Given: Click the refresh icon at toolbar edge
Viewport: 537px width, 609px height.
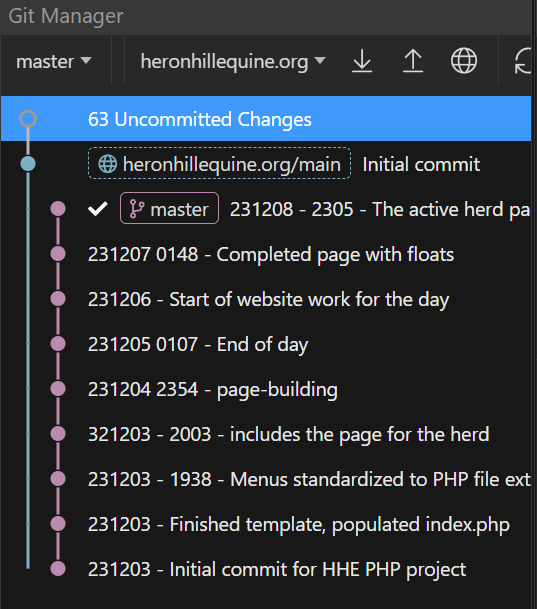Looking at the screenshot, I should [x=523, y=61].
